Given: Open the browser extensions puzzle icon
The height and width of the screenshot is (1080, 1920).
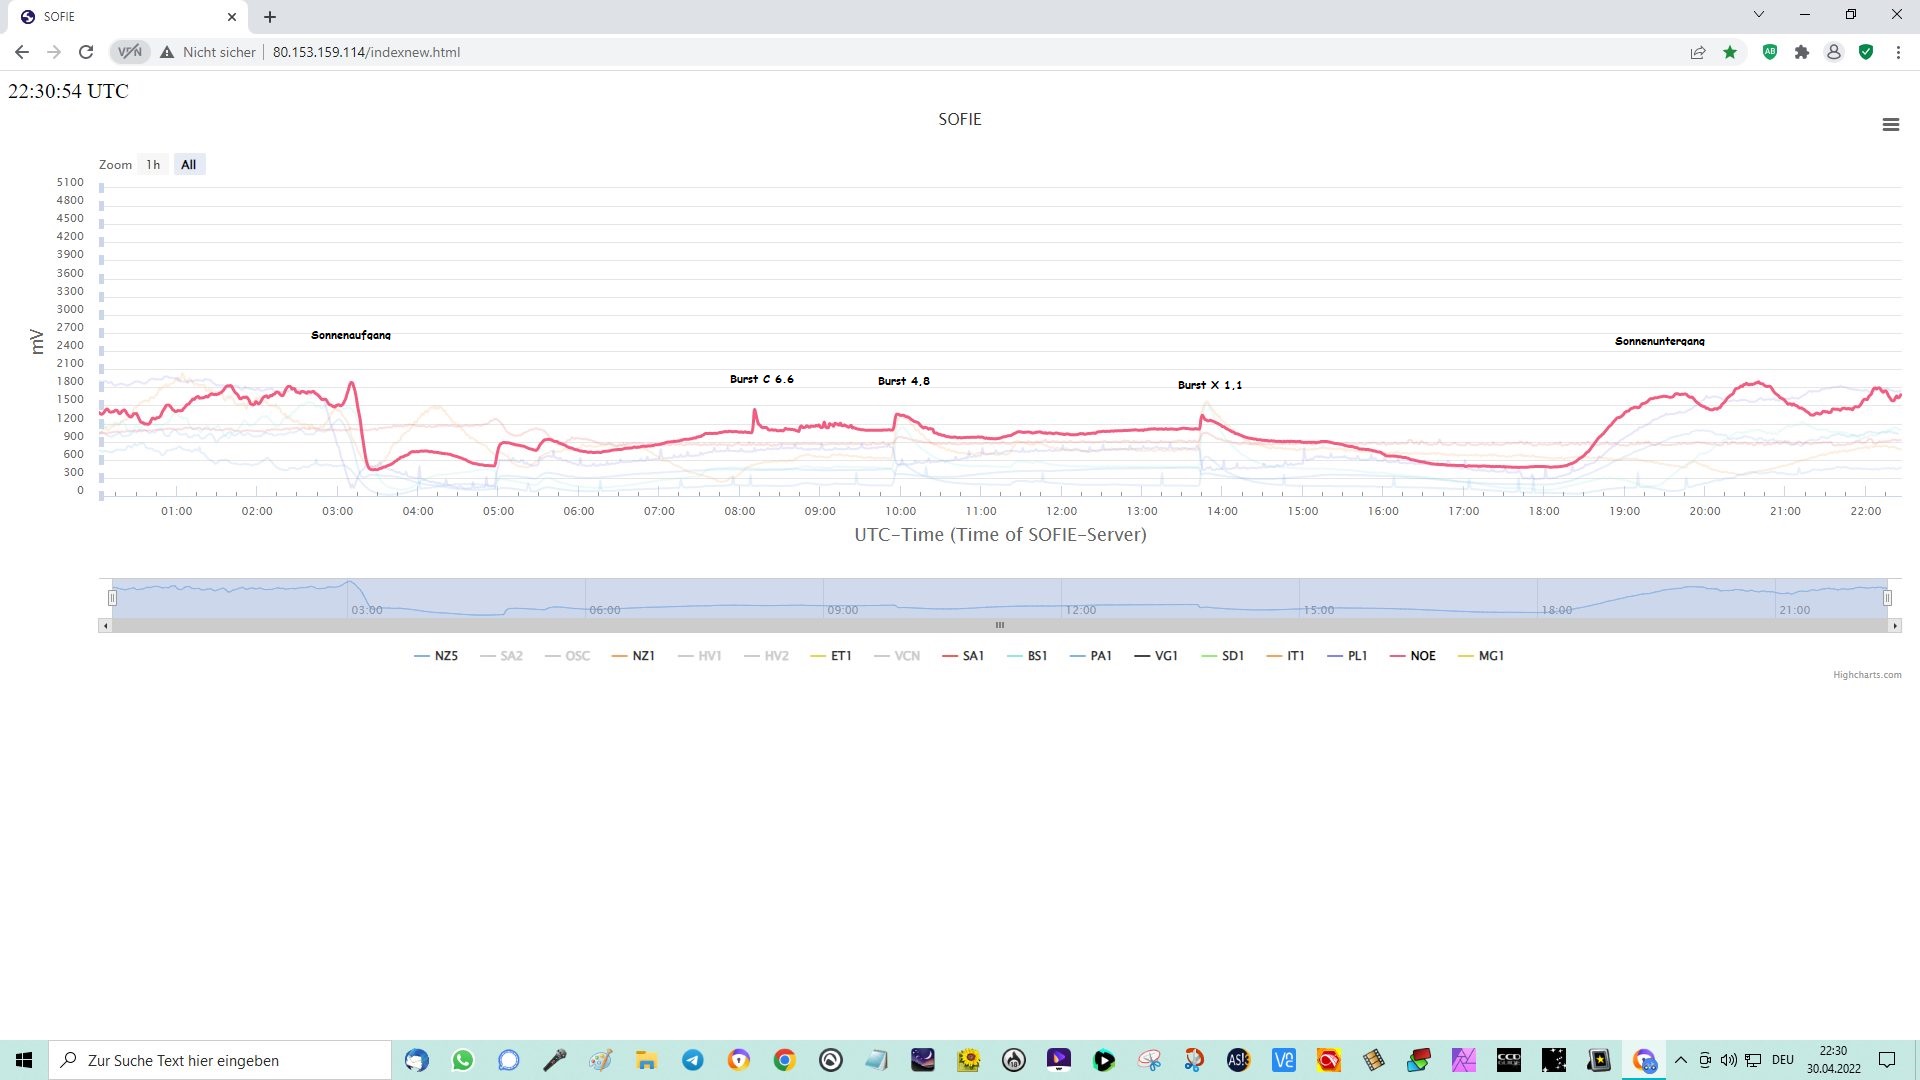Looking at the screenshot, I should (x=1802, y=52).
